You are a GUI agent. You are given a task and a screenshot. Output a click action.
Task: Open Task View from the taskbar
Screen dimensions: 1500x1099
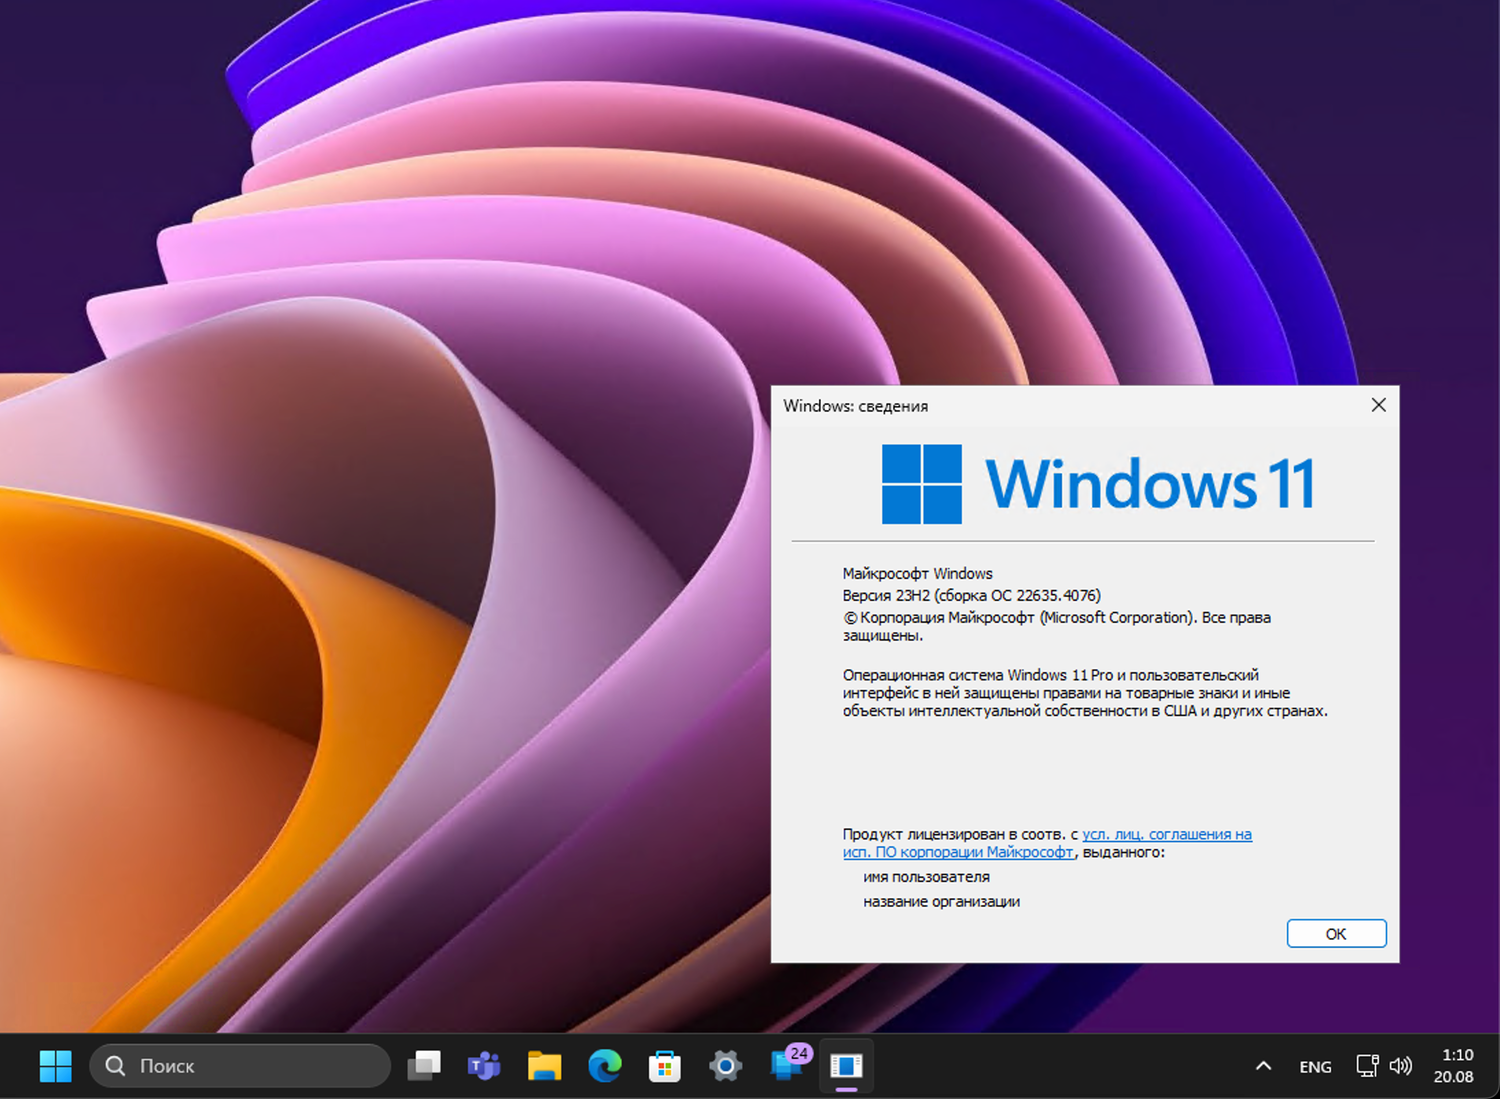424,1066
